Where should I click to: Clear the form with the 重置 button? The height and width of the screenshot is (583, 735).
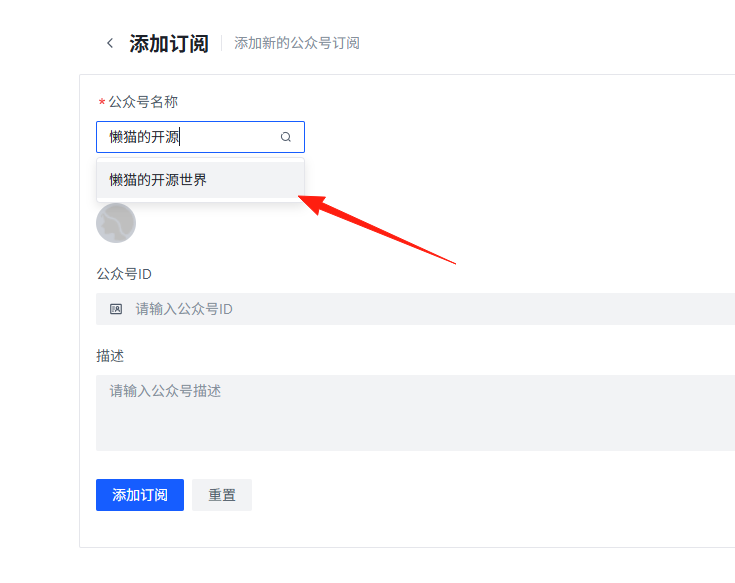click(222, 495)
